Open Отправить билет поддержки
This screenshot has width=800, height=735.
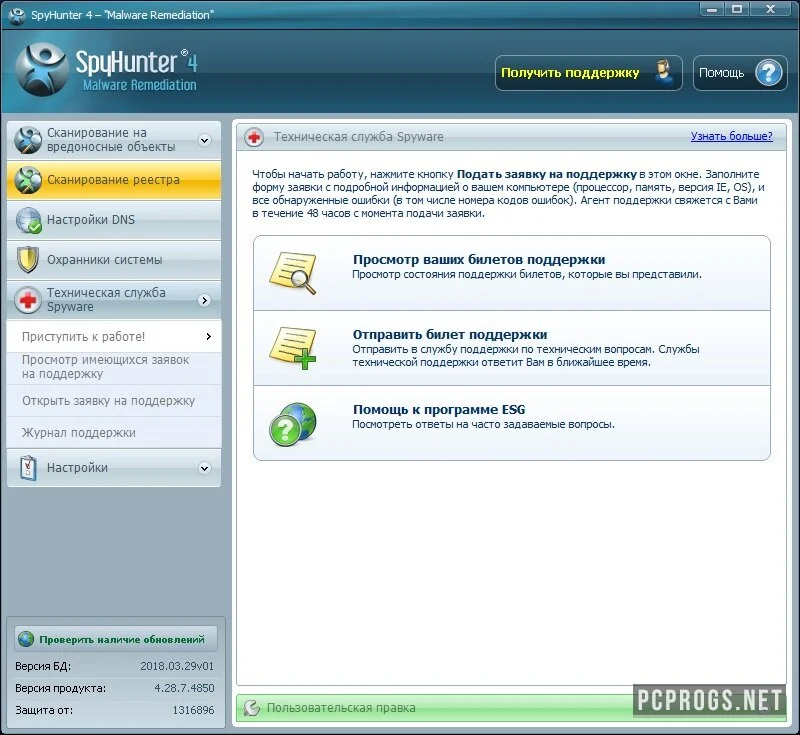(x=512, y=348)
